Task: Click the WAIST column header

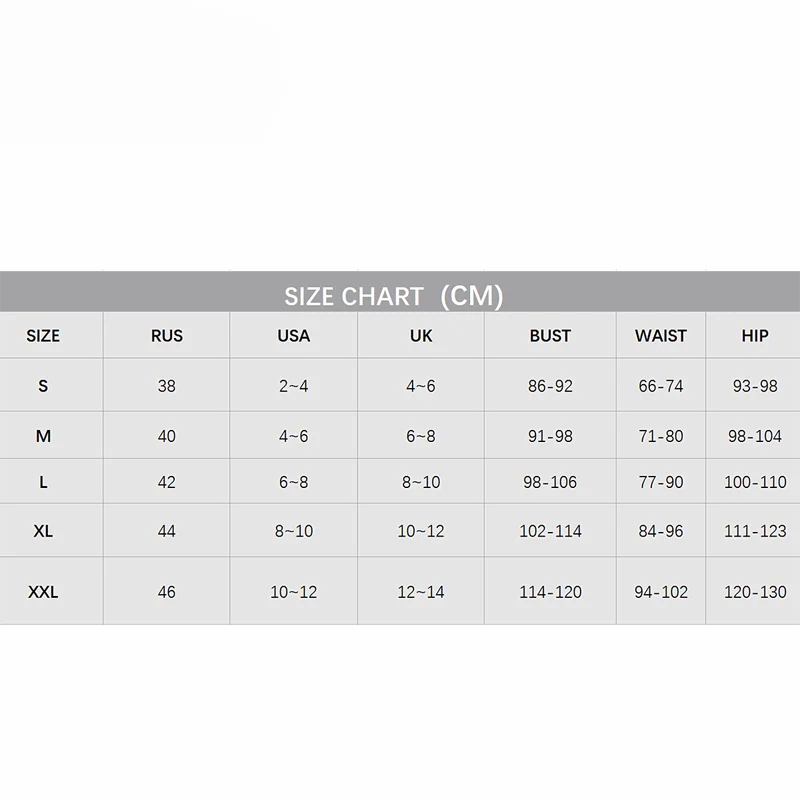Action: tap(661, 336)
